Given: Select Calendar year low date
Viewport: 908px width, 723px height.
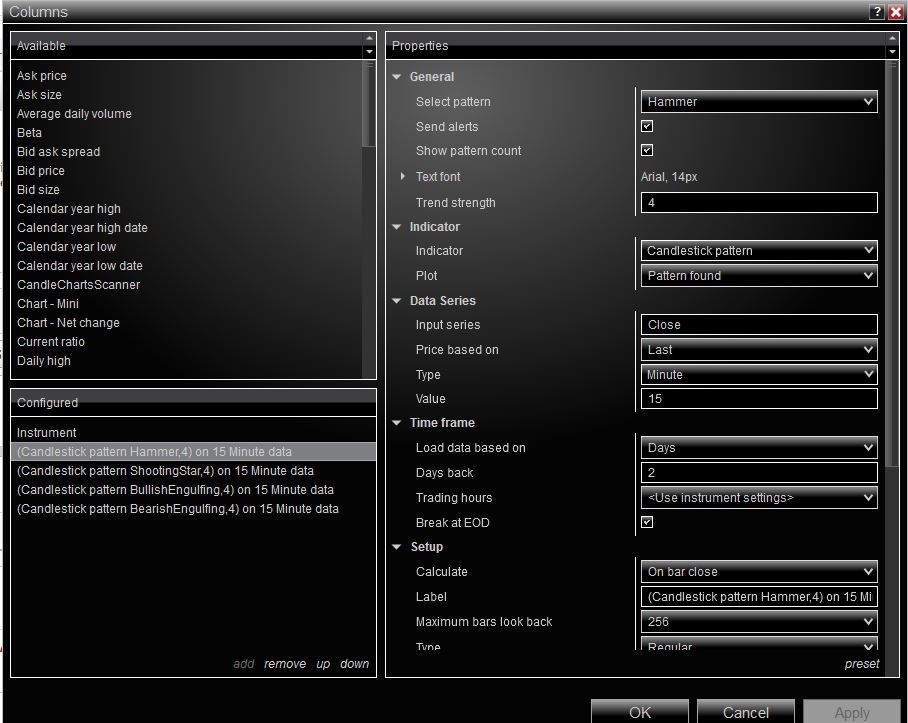Looking at the screenshot, I should (x=80, y=266).
